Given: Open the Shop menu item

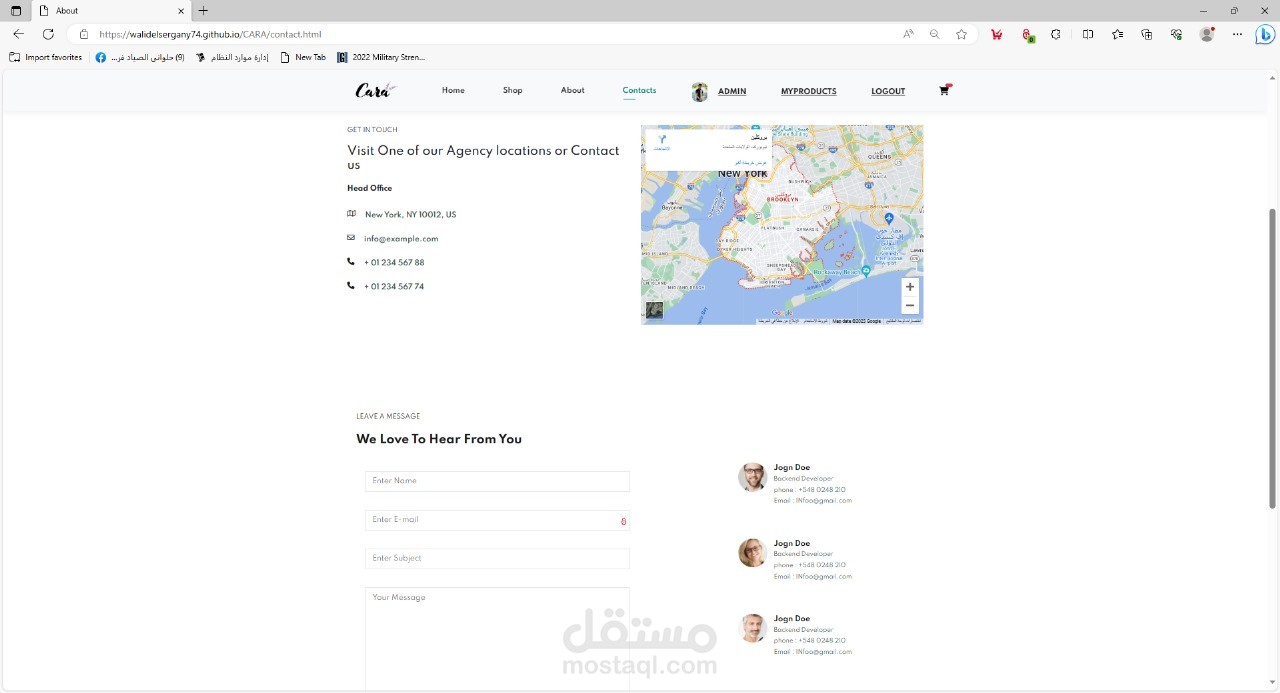Looking at the screenshot, I should click(x=512, y=90).
